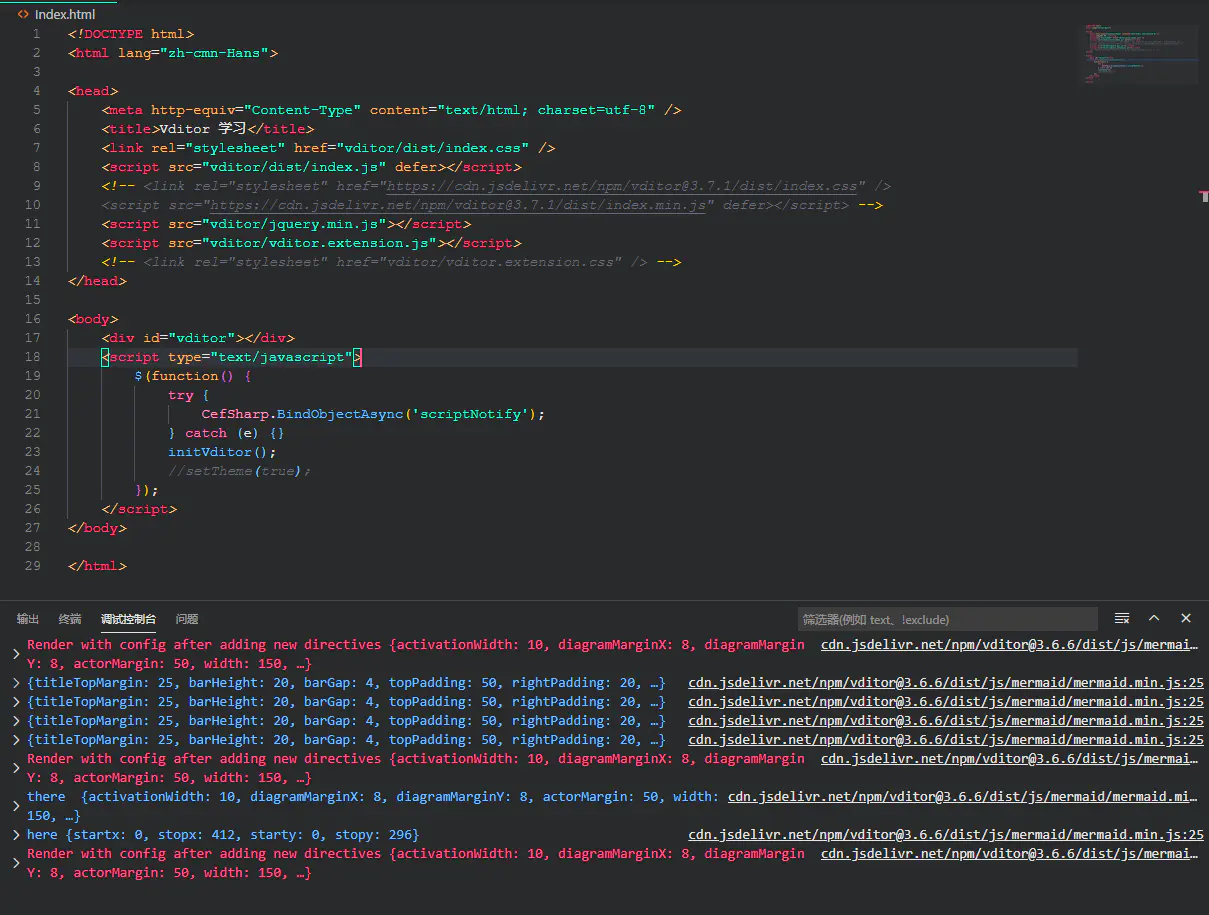Click the HTML file icon on index.html tab
The height and width of the screenshot is (915, 1209).
(x=23, y=14)
